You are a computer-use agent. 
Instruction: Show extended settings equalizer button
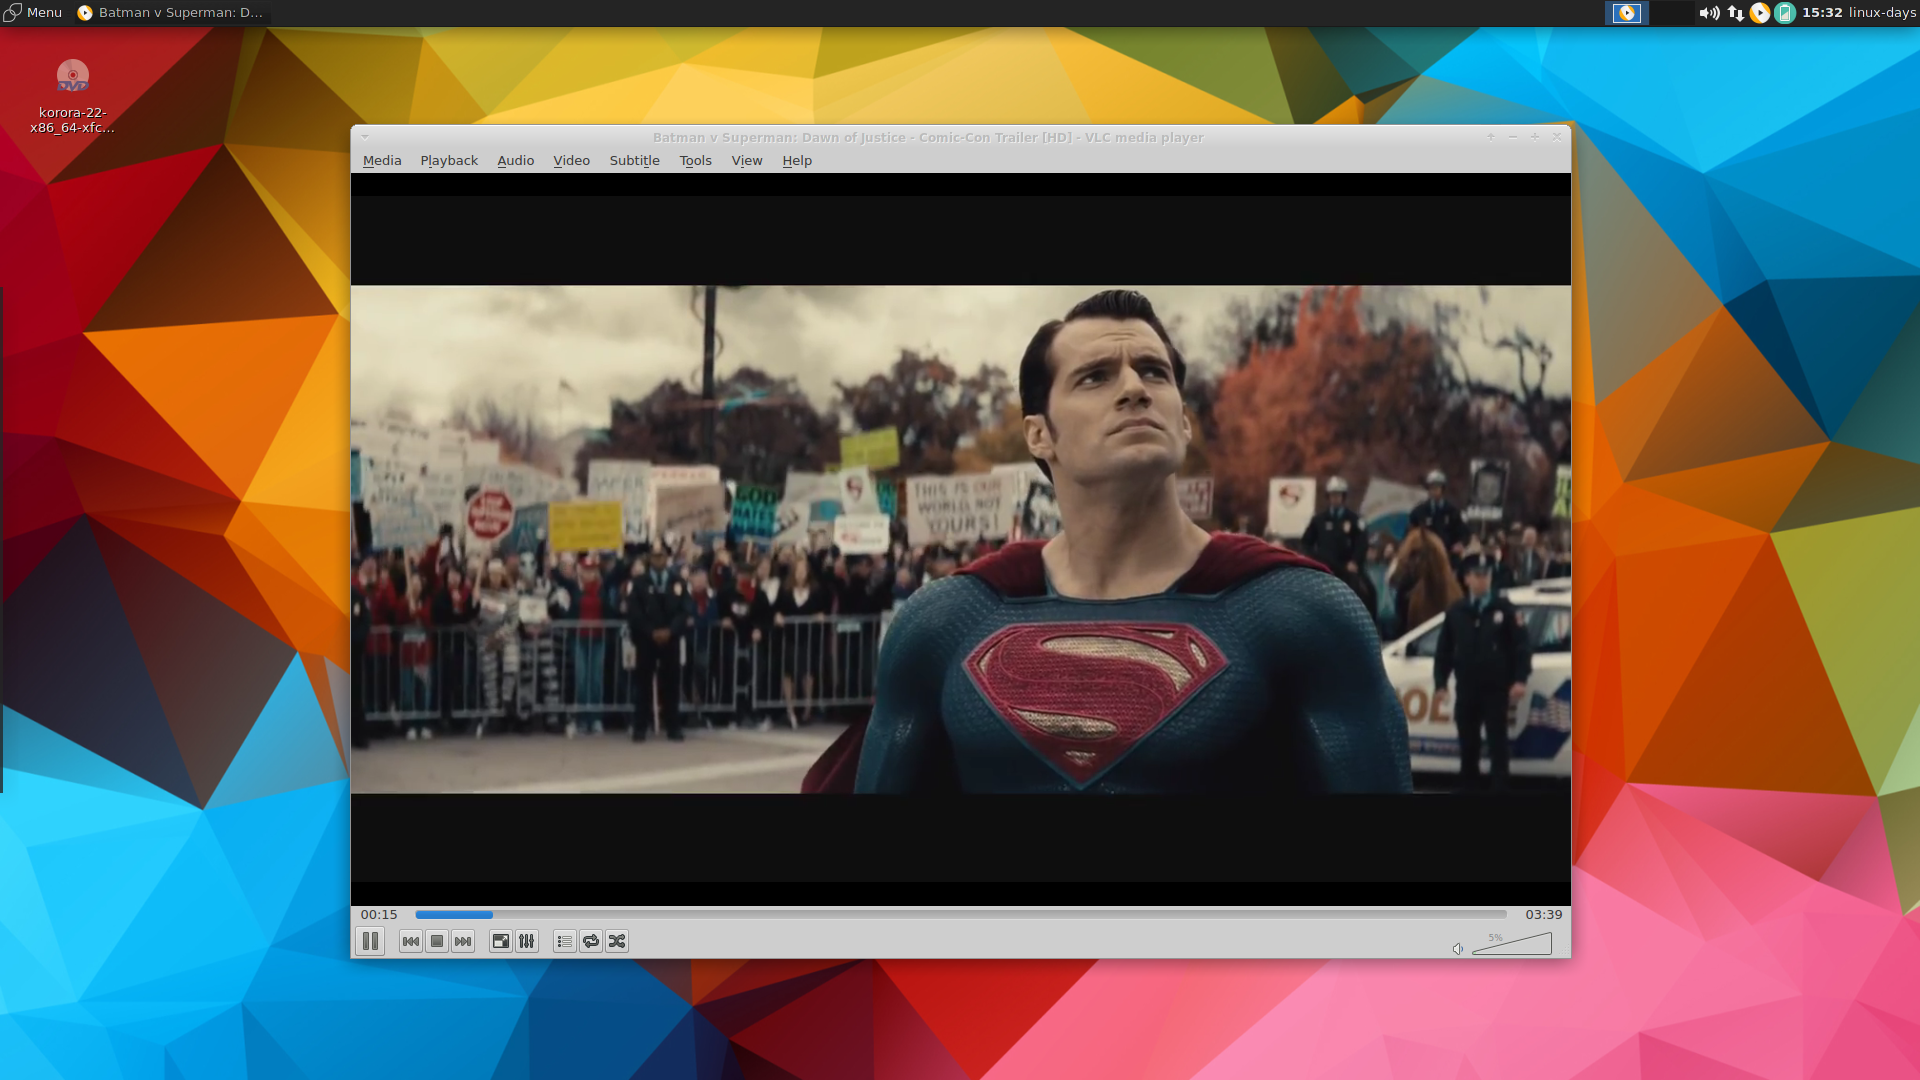pos(527,941)
